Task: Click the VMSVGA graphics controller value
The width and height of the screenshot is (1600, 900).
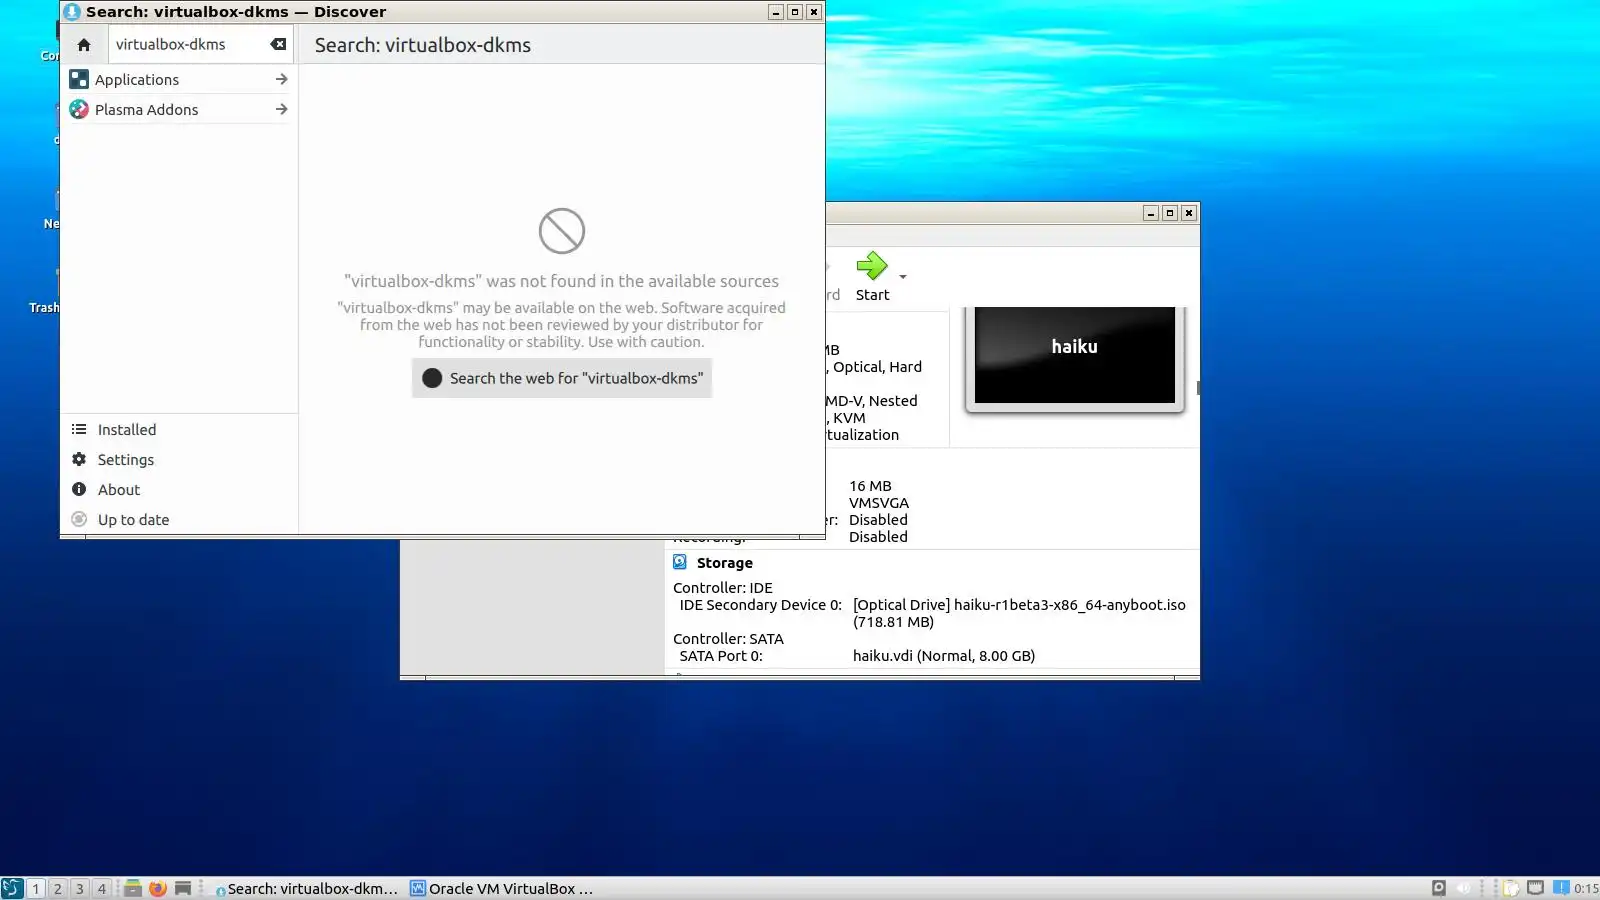Action: click(x=879, y=503)
